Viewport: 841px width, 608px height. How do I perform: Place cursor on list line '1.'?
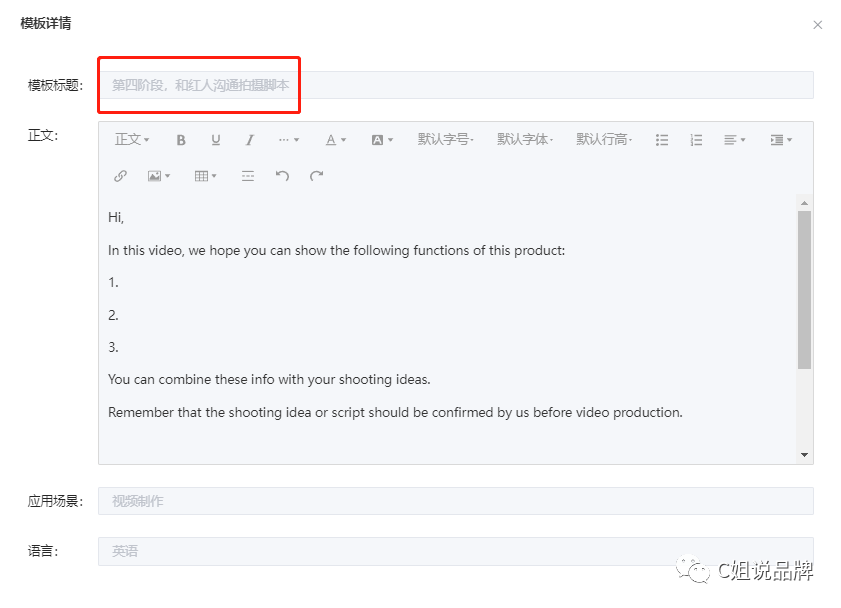(113, 283)
